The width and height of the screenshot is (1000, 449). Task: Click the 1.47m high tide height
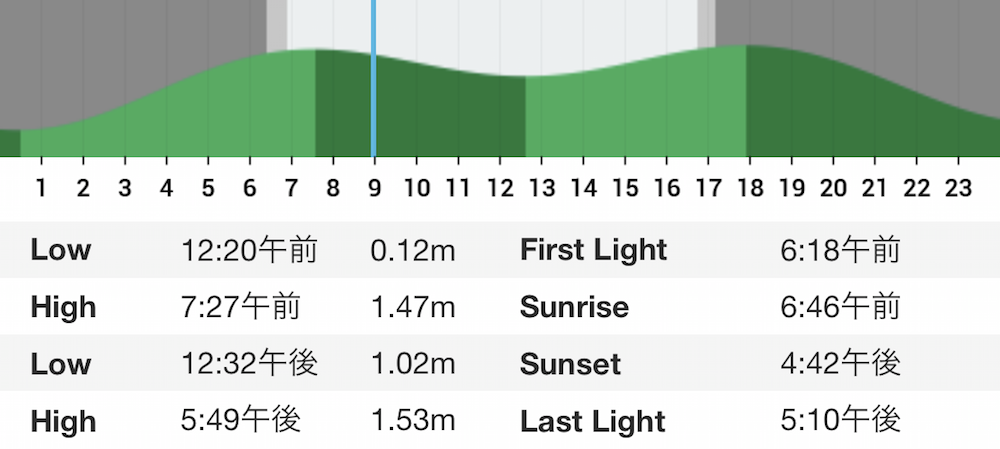coord(413,307)
